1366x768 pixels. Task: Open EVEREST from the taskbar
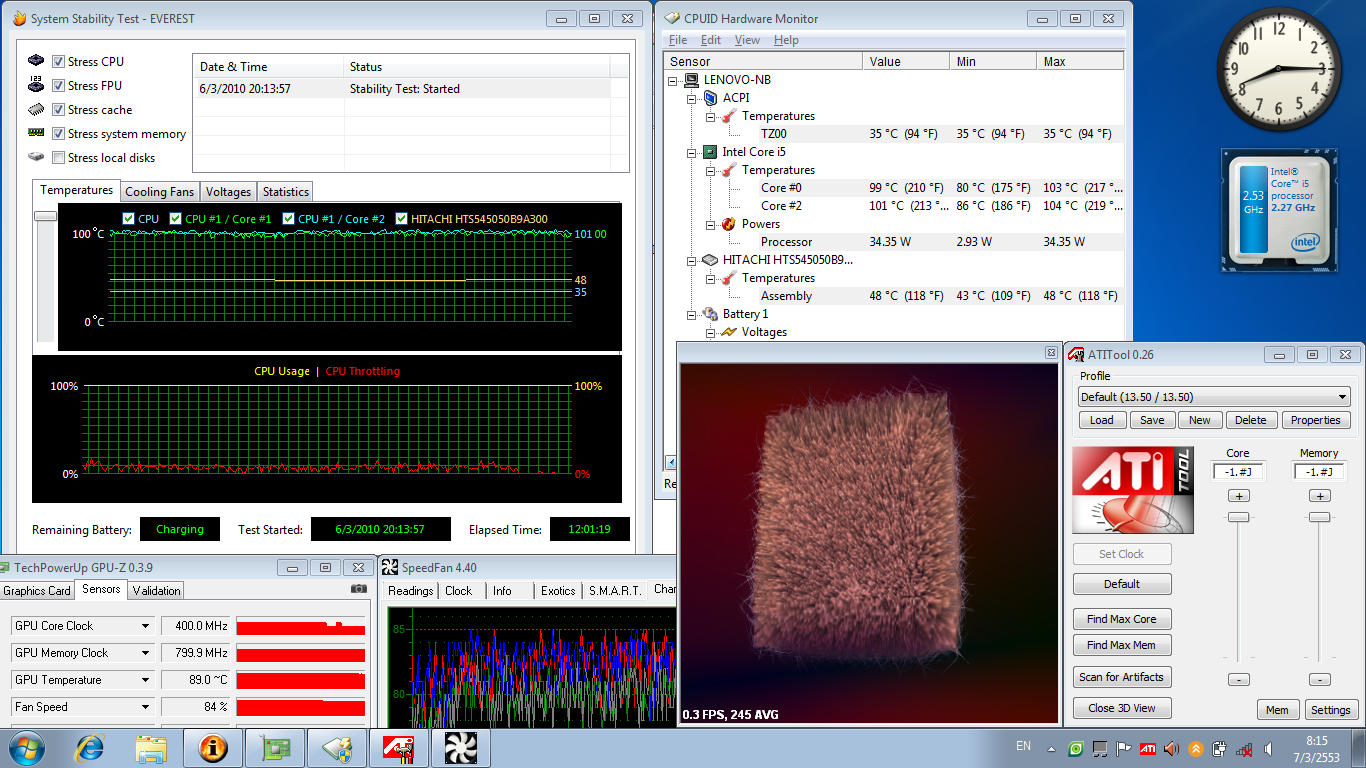tap(213, 747)
